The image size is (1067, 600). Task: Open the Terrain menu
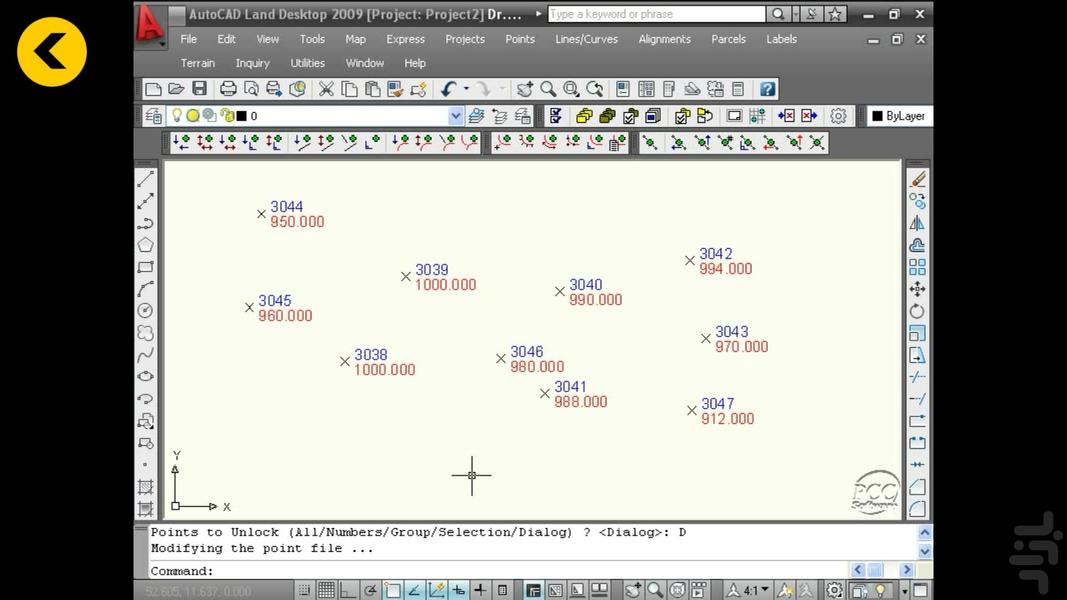tap(197, 62)
